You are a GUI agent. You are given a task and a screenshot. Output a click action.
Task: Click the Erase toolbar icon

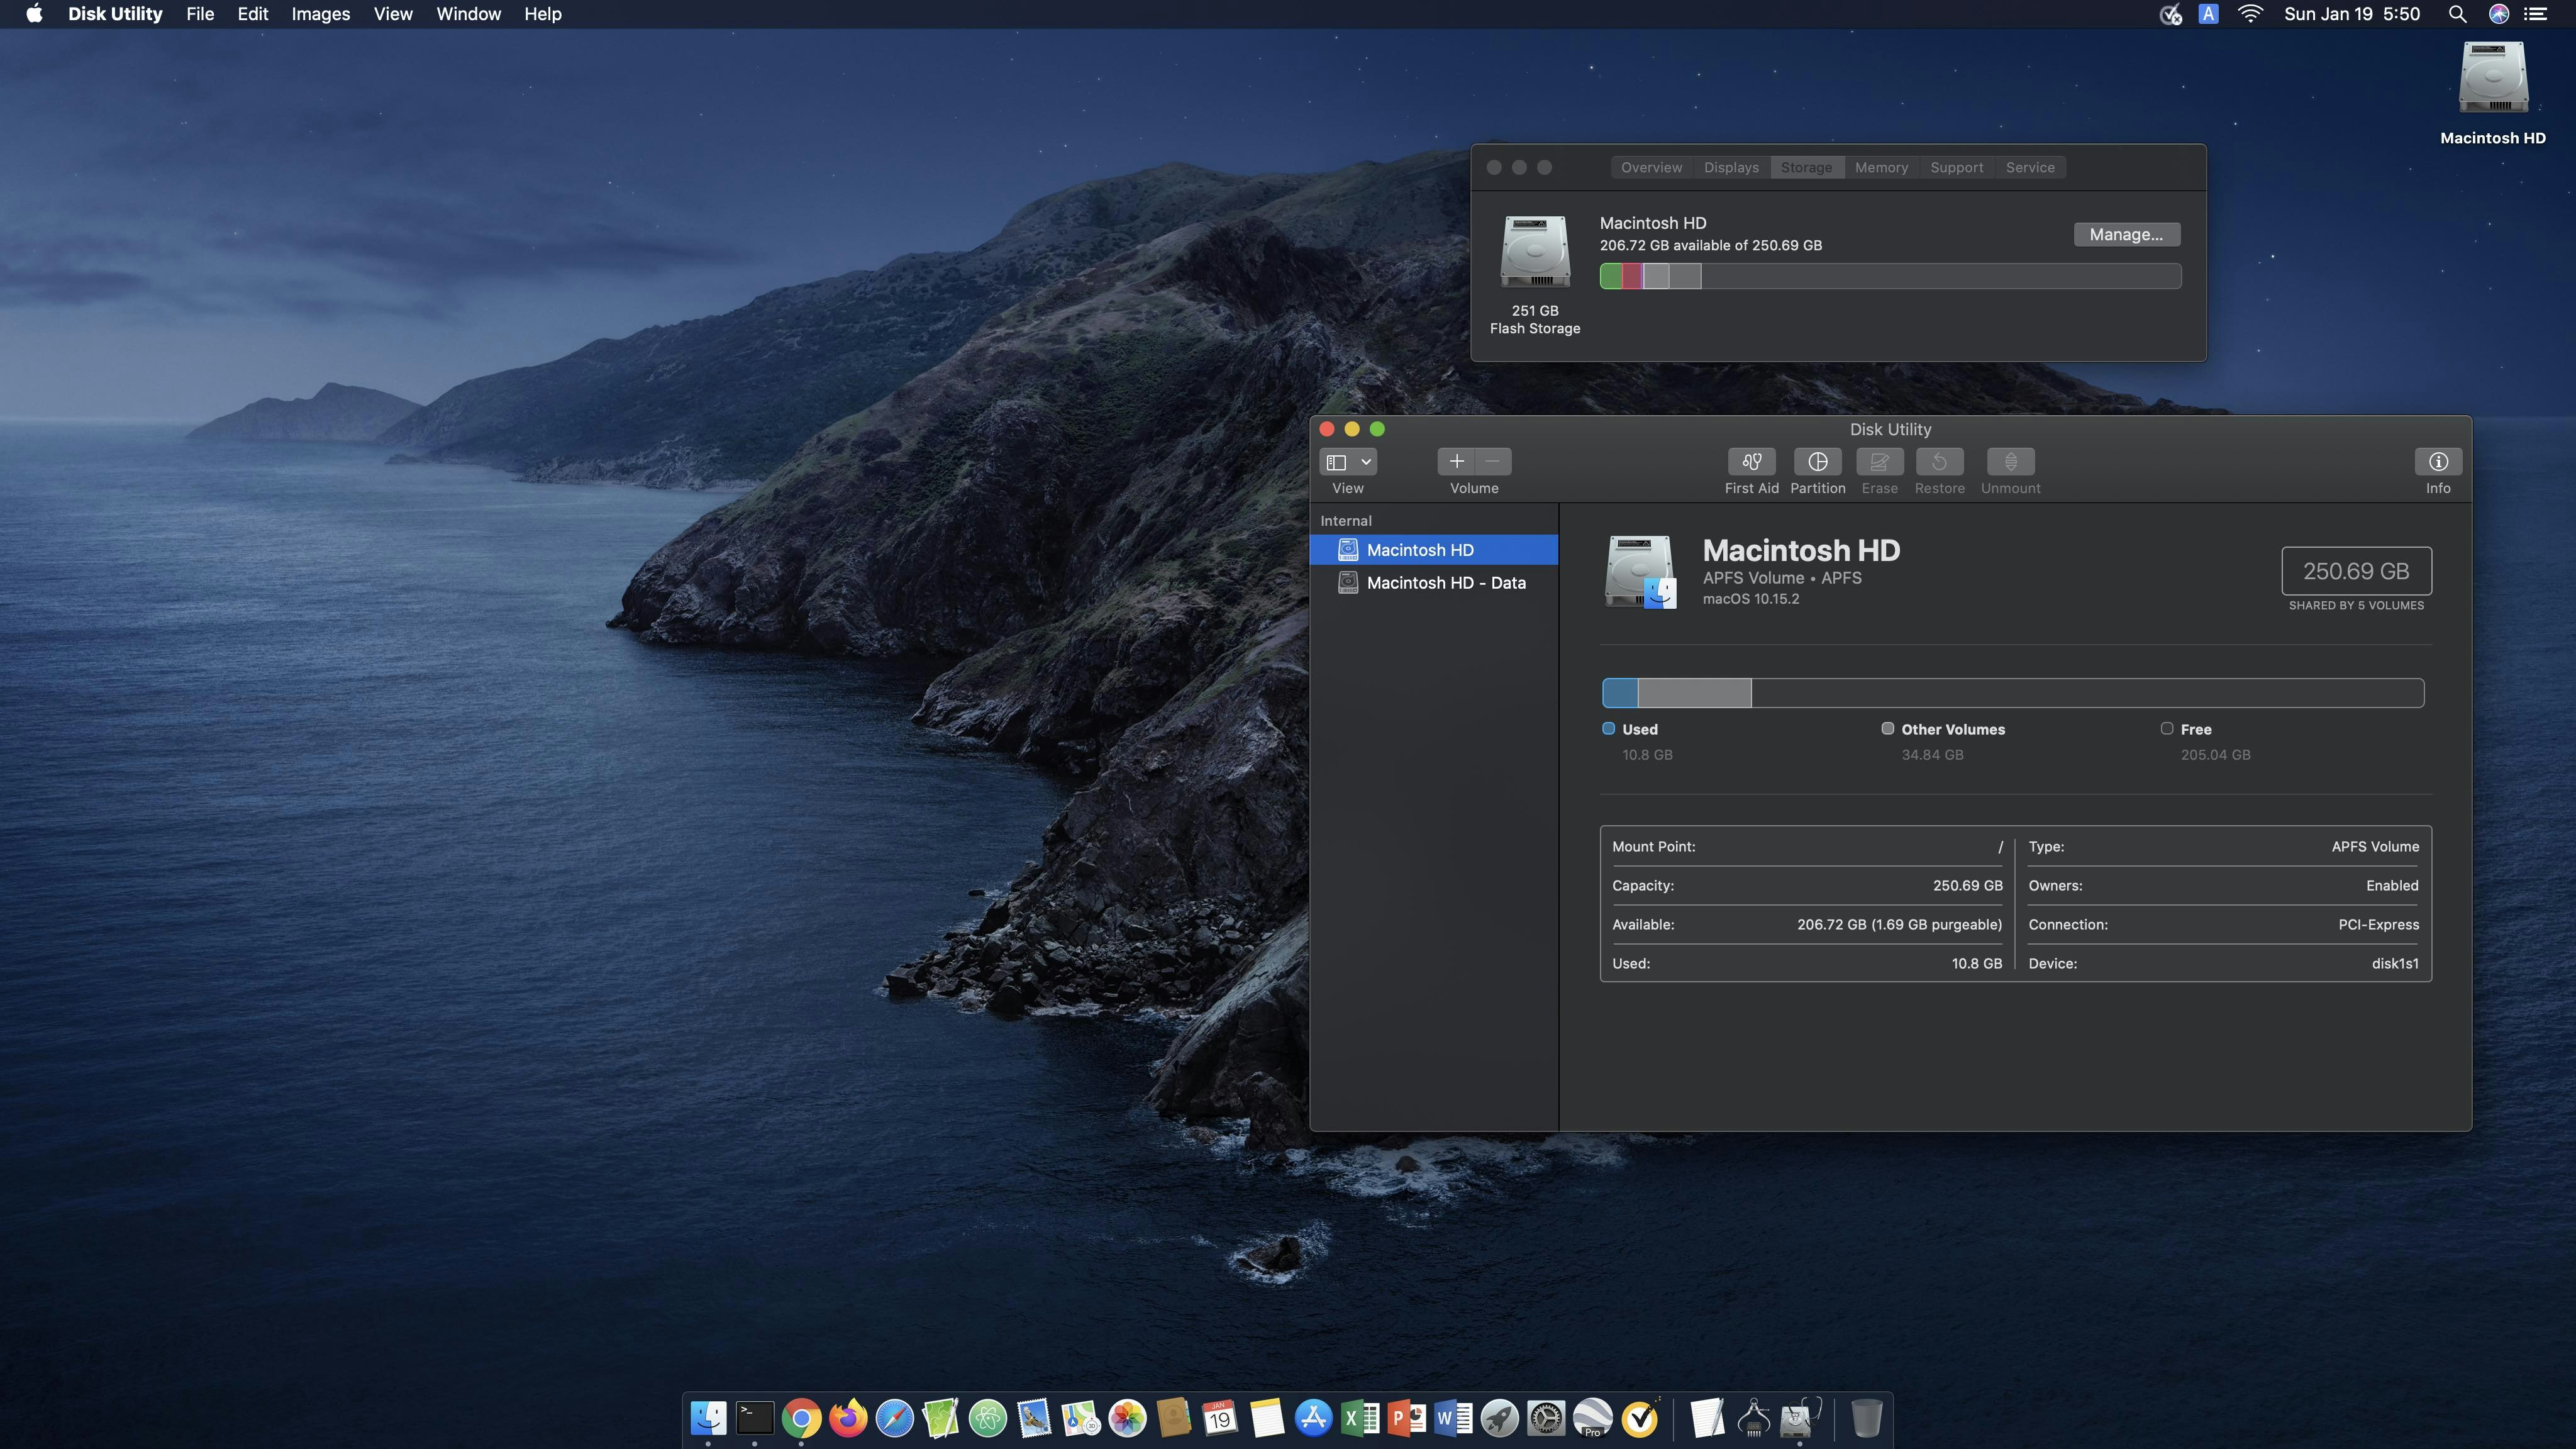click(x=1879, y=461)
